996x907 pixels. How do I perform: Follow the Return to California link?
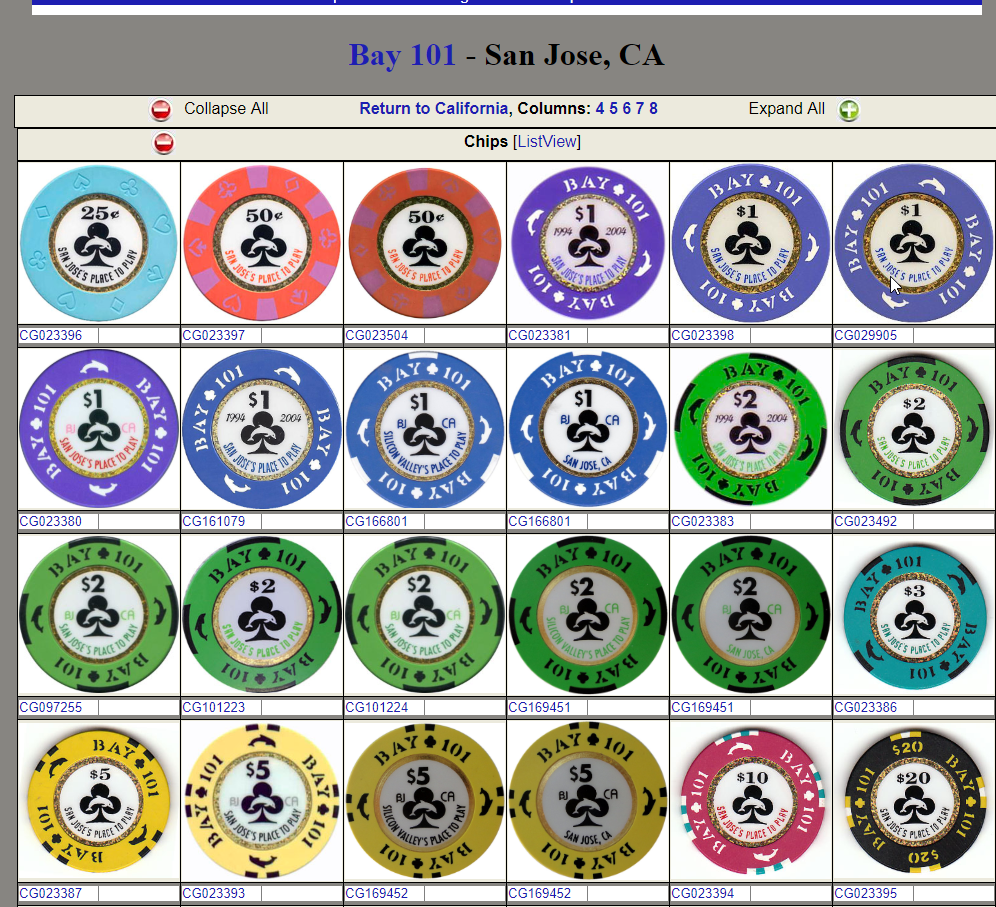433,109
